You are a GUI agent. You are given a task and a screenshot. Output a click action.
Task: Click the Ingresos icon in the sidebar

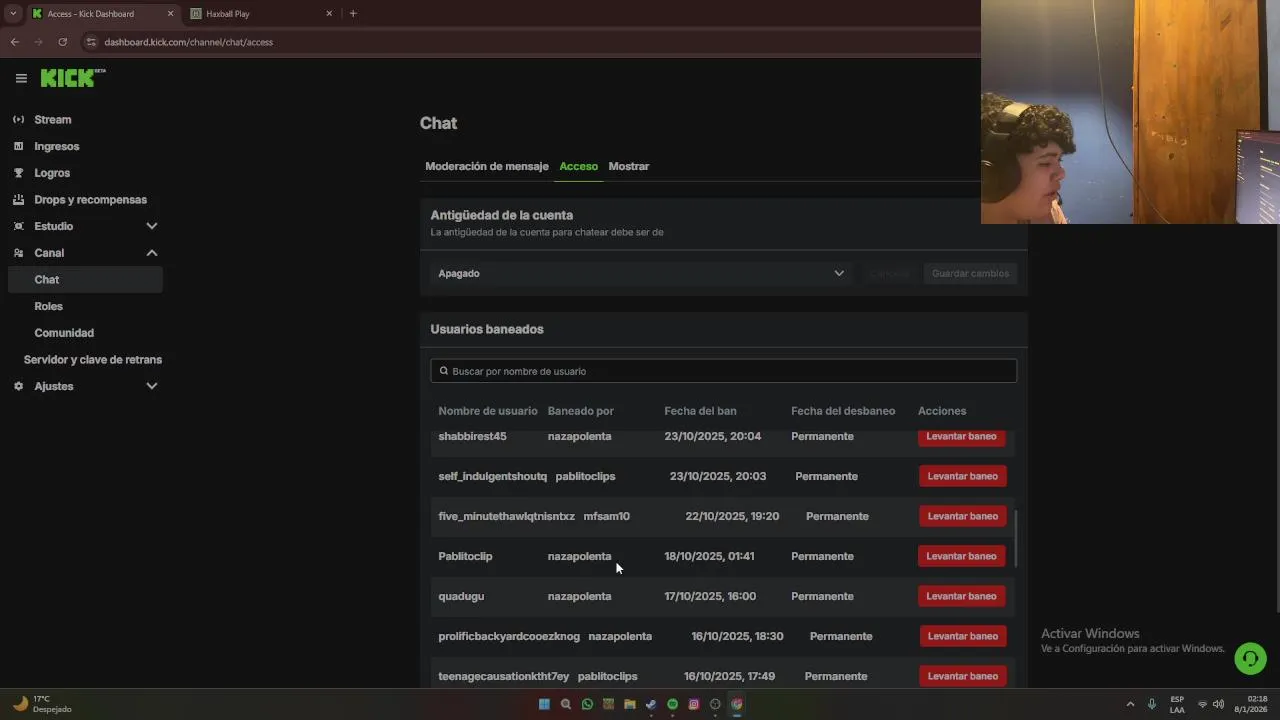coord(18,146)
